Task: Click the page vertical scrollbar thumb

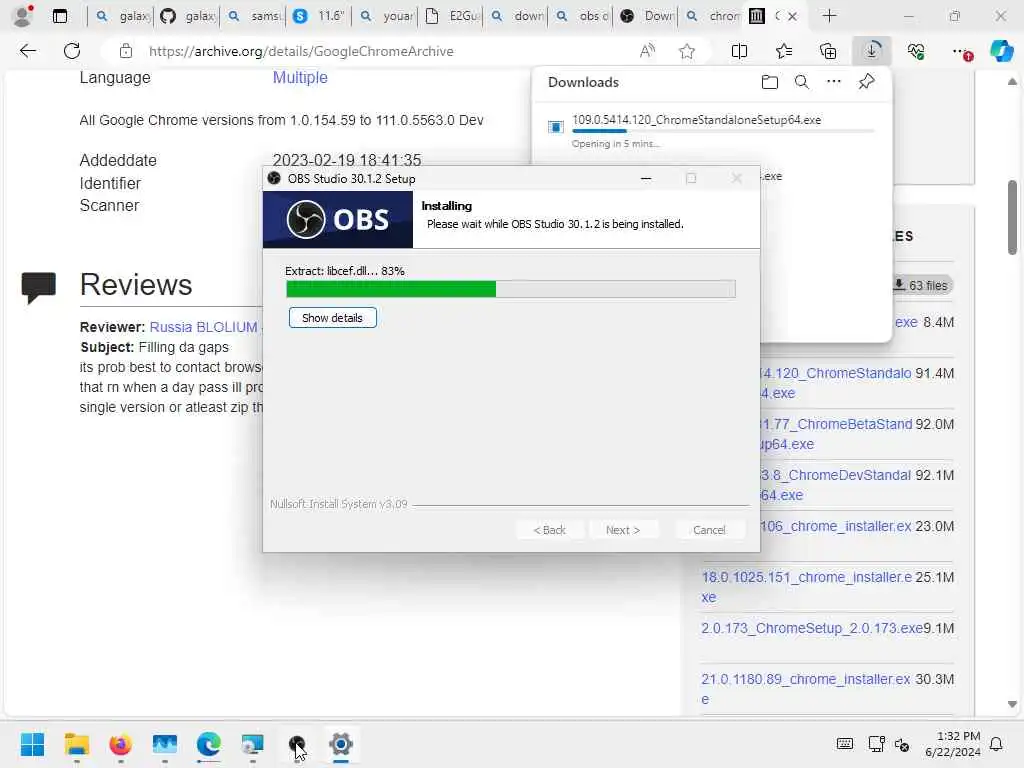Action: coord(1012,217)
